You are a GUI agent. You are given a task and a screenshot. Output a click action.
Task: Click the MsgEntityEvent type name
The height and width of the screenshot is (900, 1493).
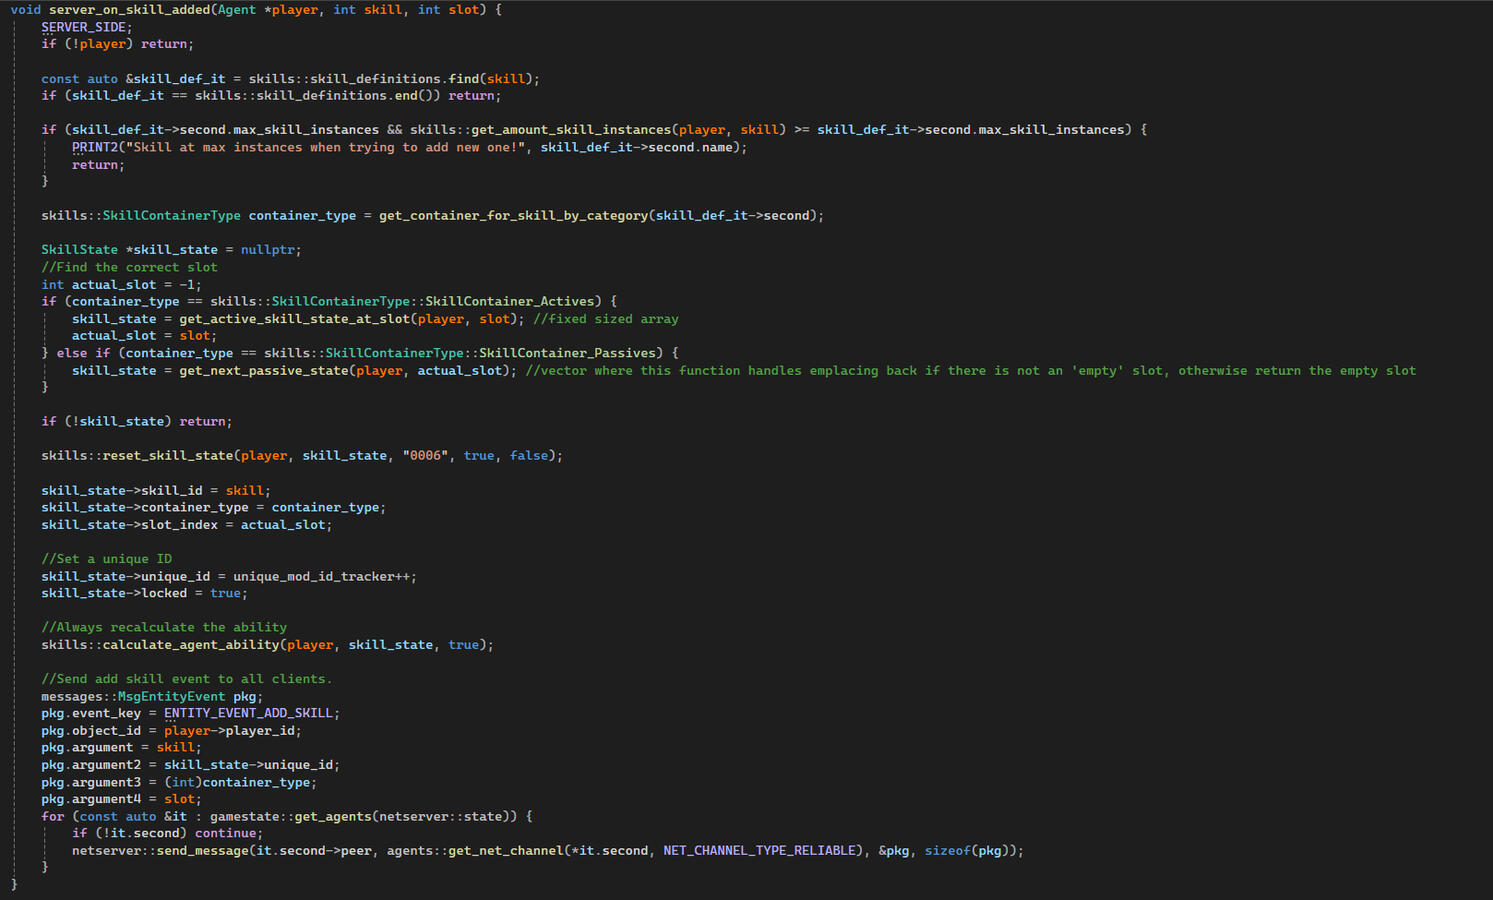[171, 697]
